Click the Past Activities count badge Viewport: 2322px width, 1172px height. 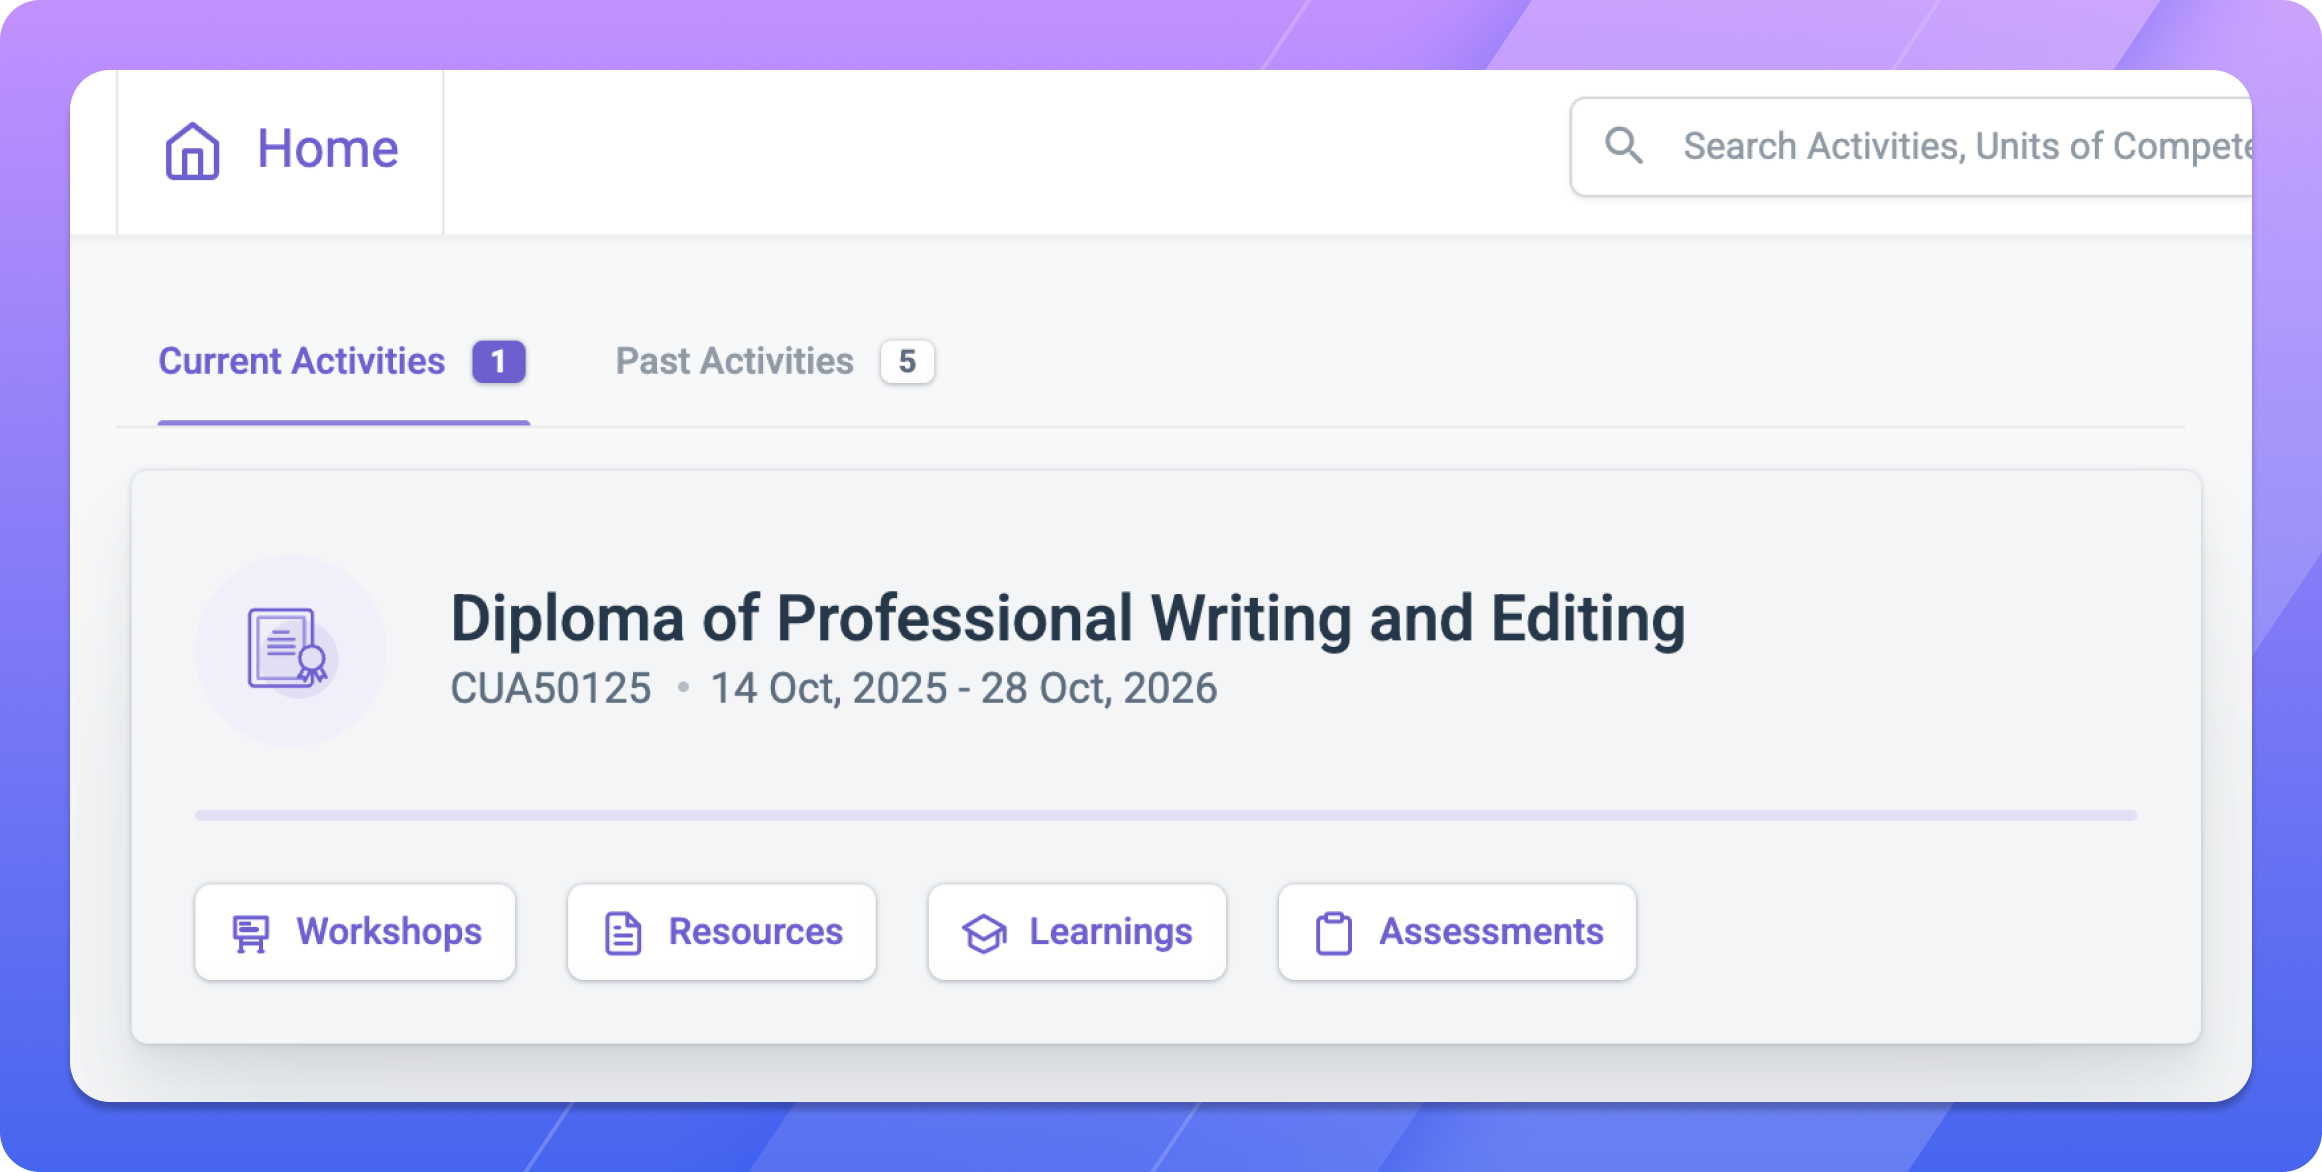(907, 362)
